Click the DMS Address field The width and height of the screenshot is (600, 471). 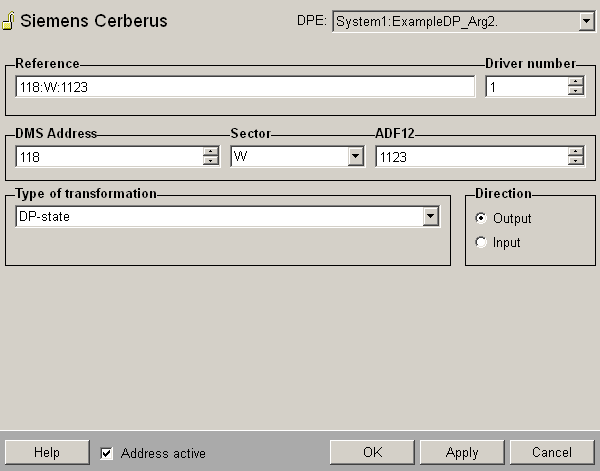(x=109, y=156)
